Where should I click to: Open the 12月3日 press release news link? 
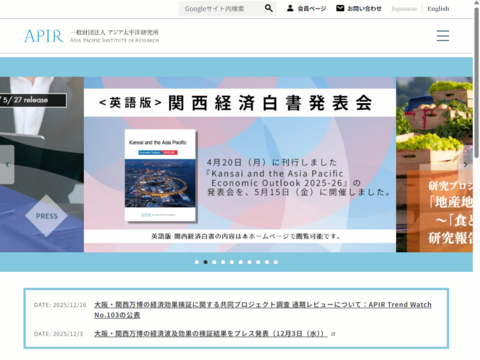(x=211, y=333)
